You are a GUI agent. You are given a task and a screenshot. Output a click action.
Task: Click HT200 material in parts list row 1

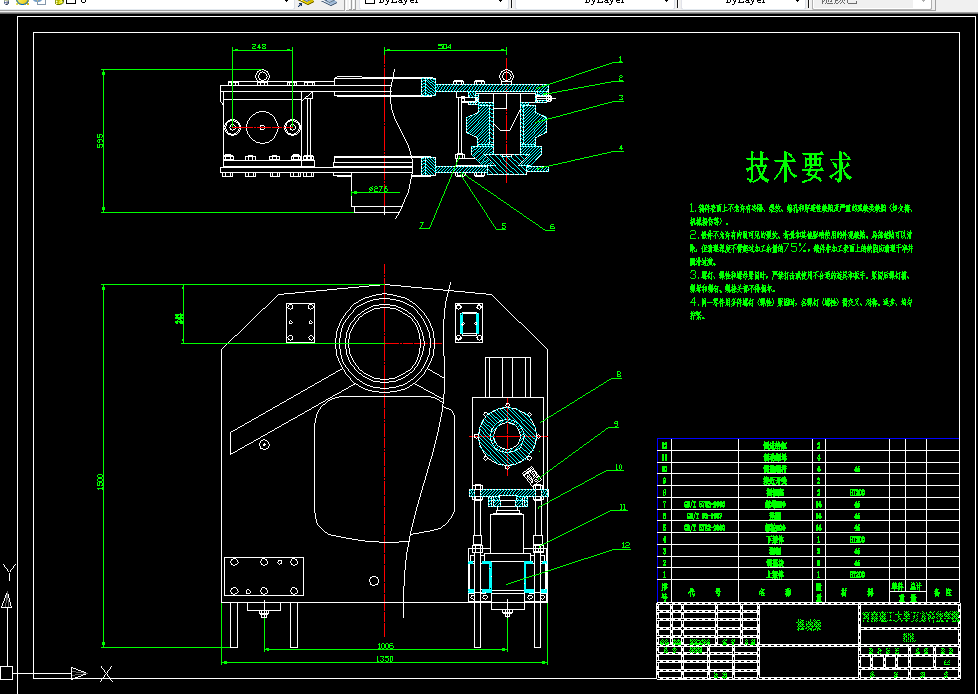(857, 575)
